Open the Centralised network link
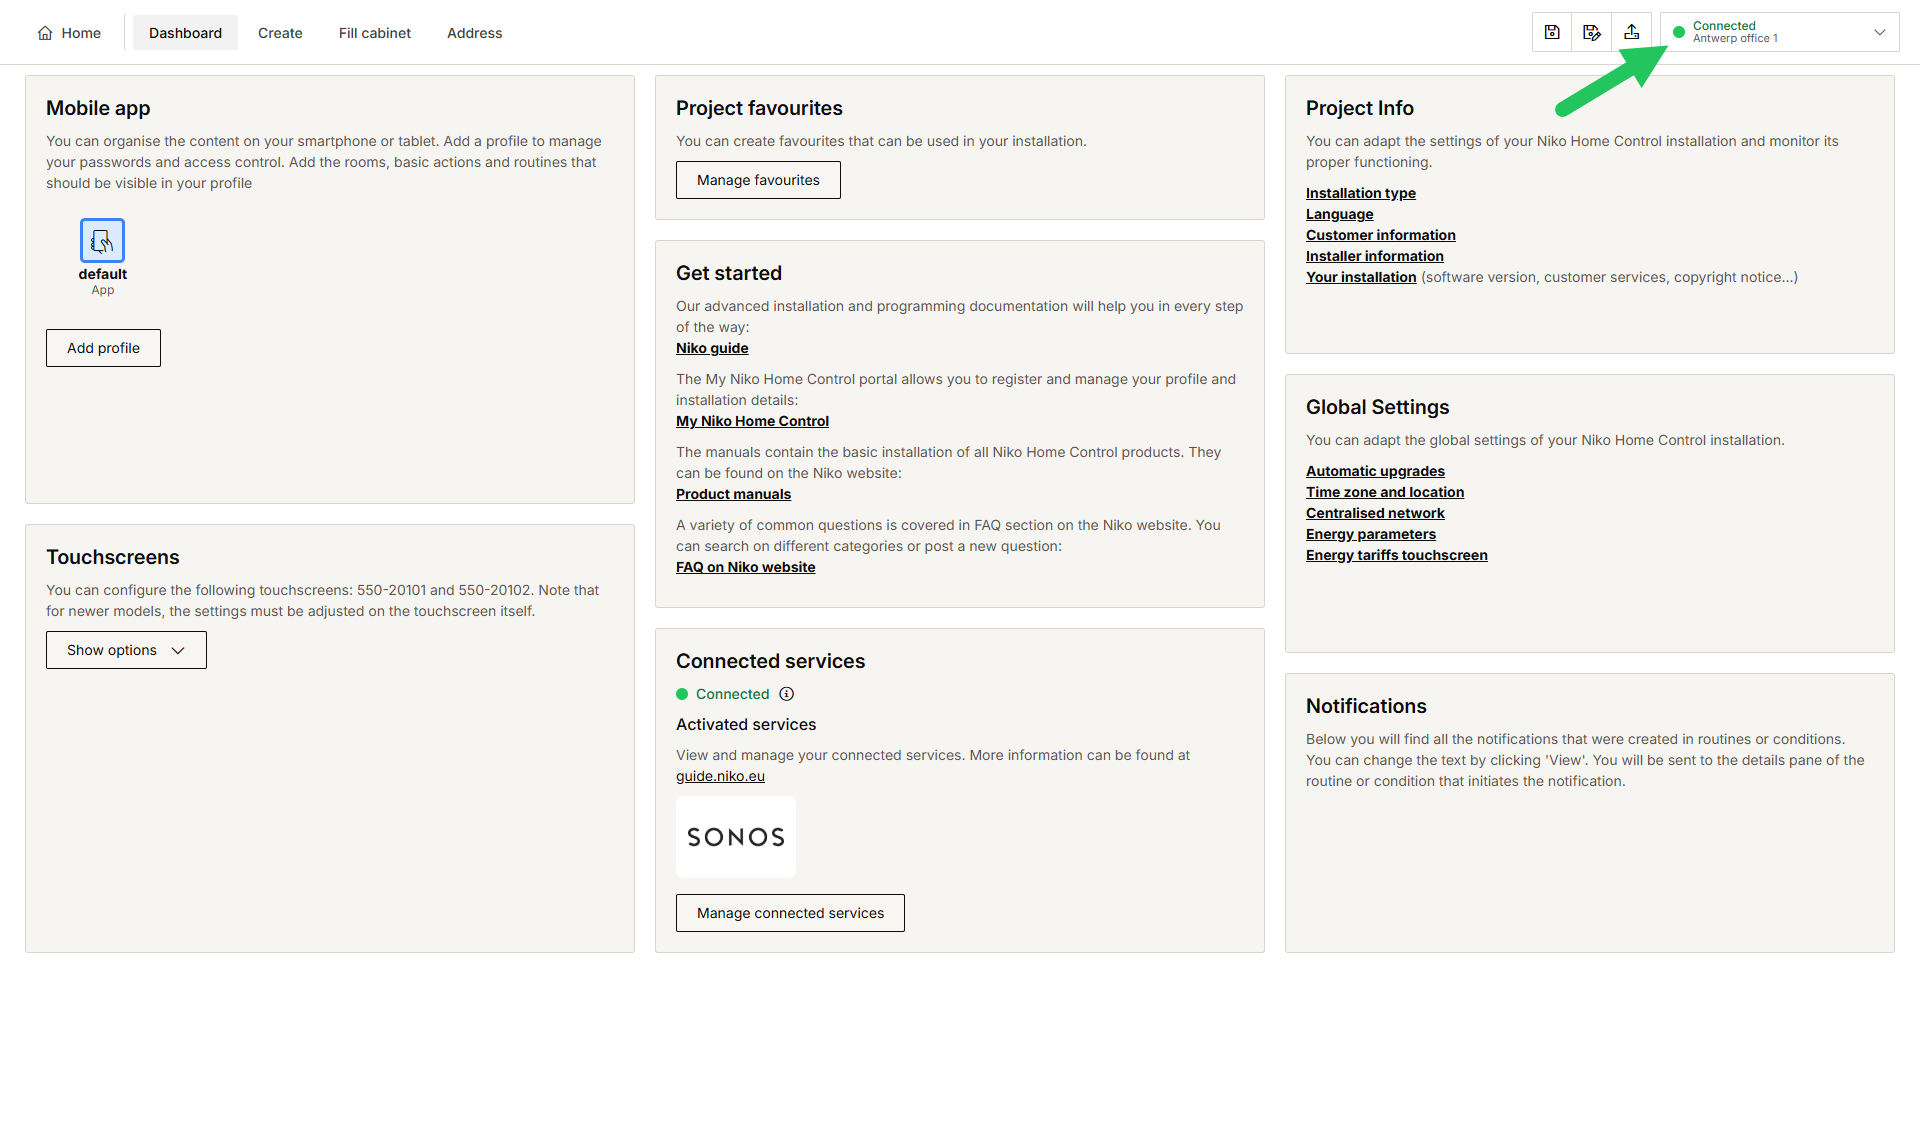 [1375, 513]
